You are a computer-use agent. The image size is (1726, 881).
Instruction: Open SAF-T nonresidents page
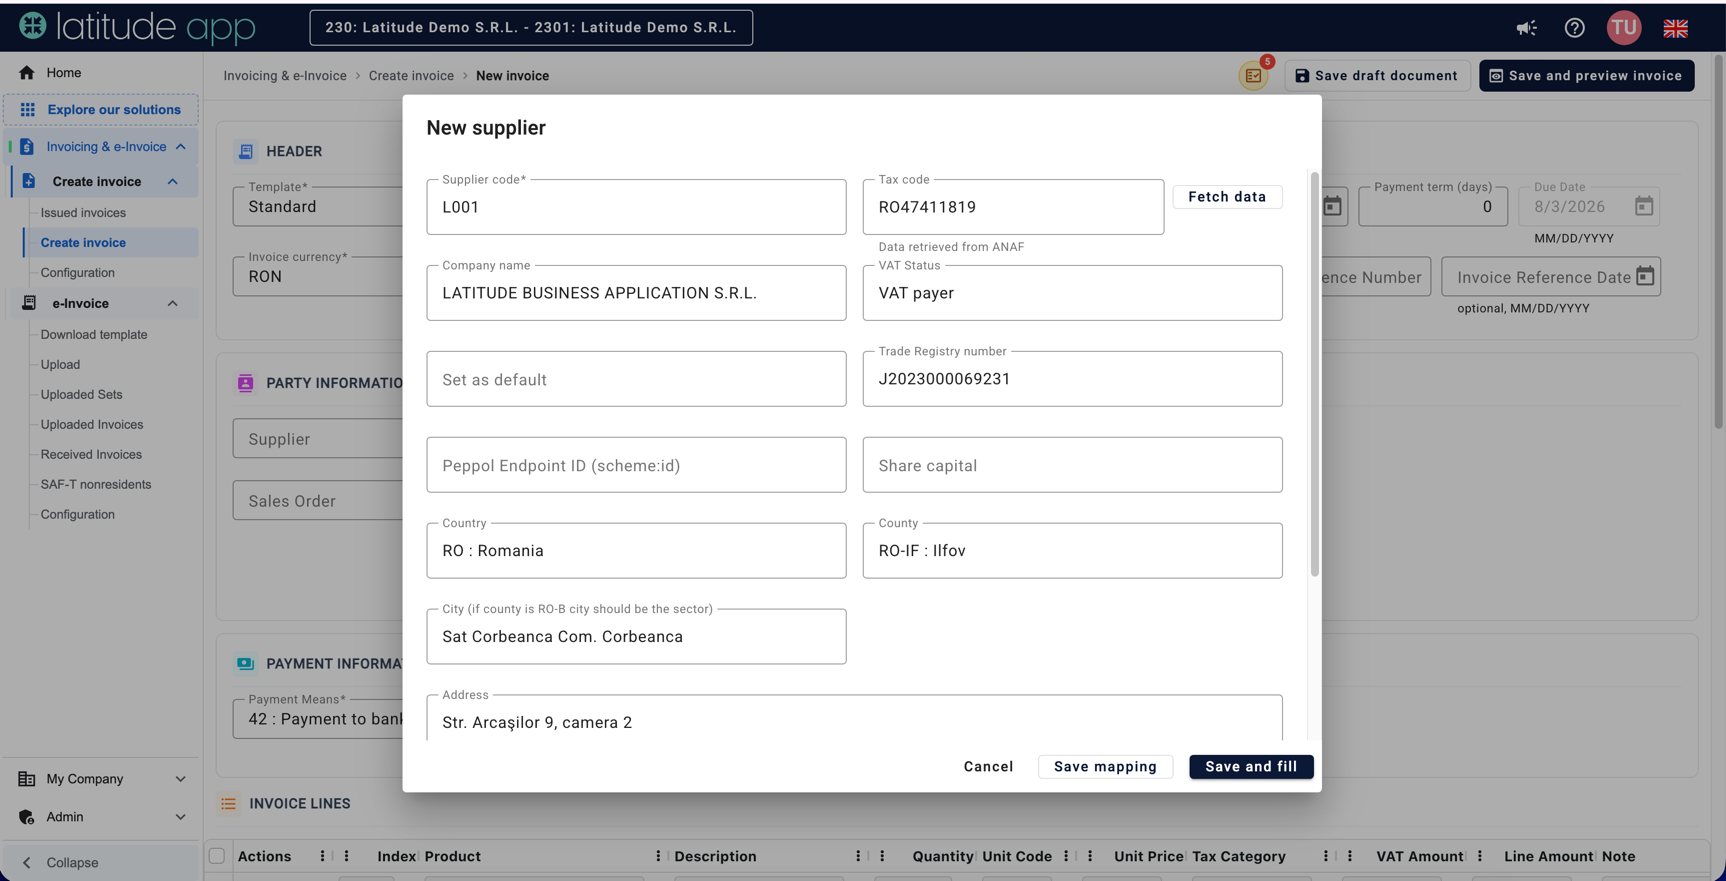[x=96, y=485]
